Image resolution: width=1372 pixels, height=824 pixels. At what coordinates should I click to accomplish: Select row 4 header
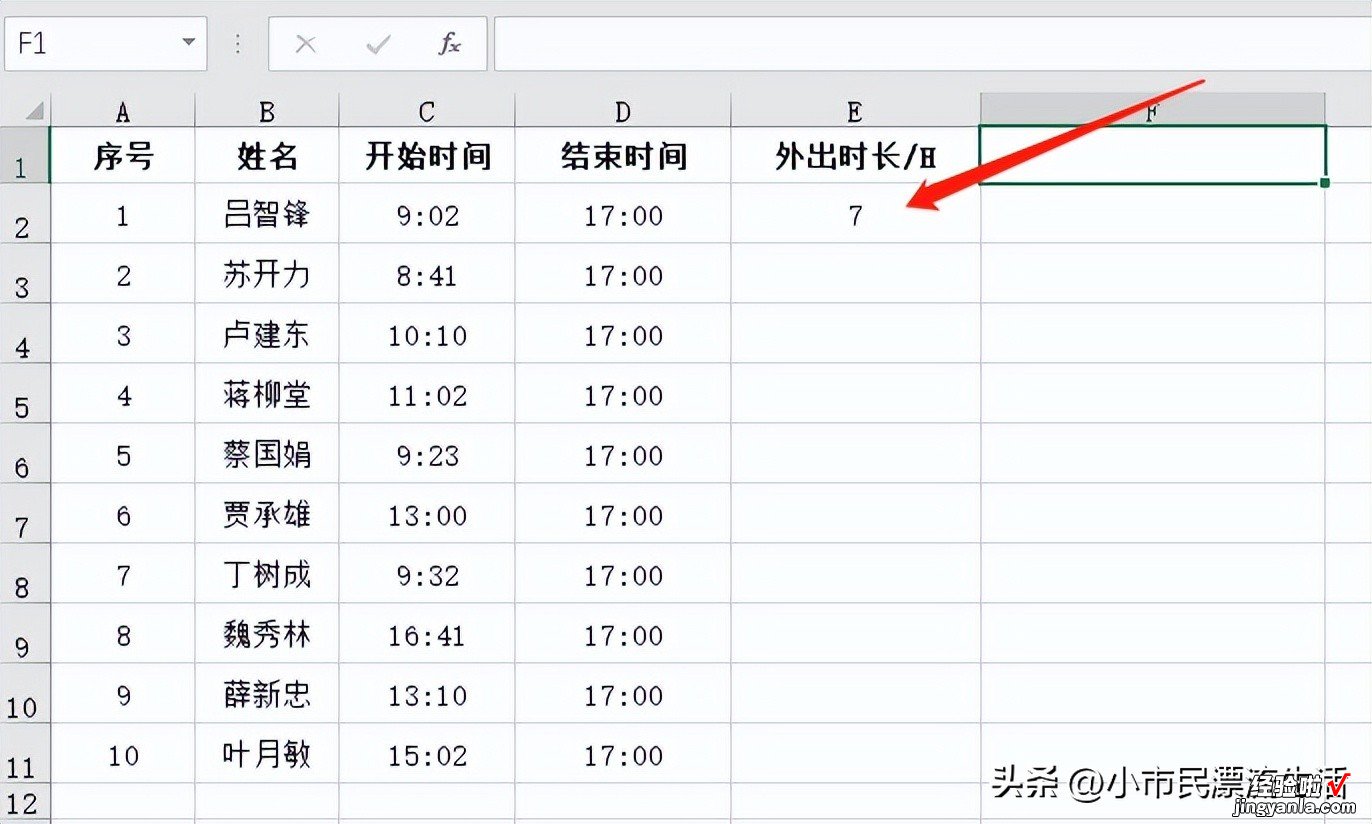[24, 334]
